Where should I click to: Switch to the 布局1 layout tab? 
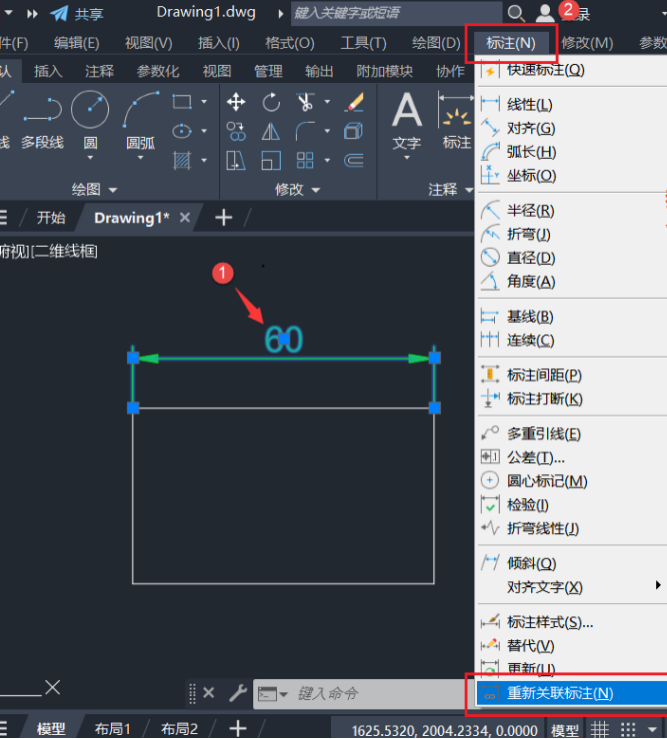coord(112,729)
